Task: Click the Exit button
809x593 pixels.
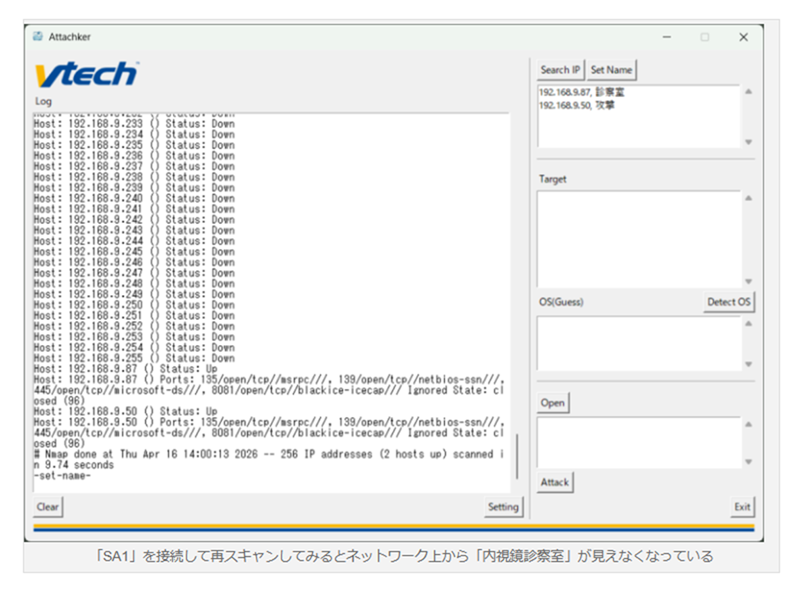Action: [x=742, y=507]
